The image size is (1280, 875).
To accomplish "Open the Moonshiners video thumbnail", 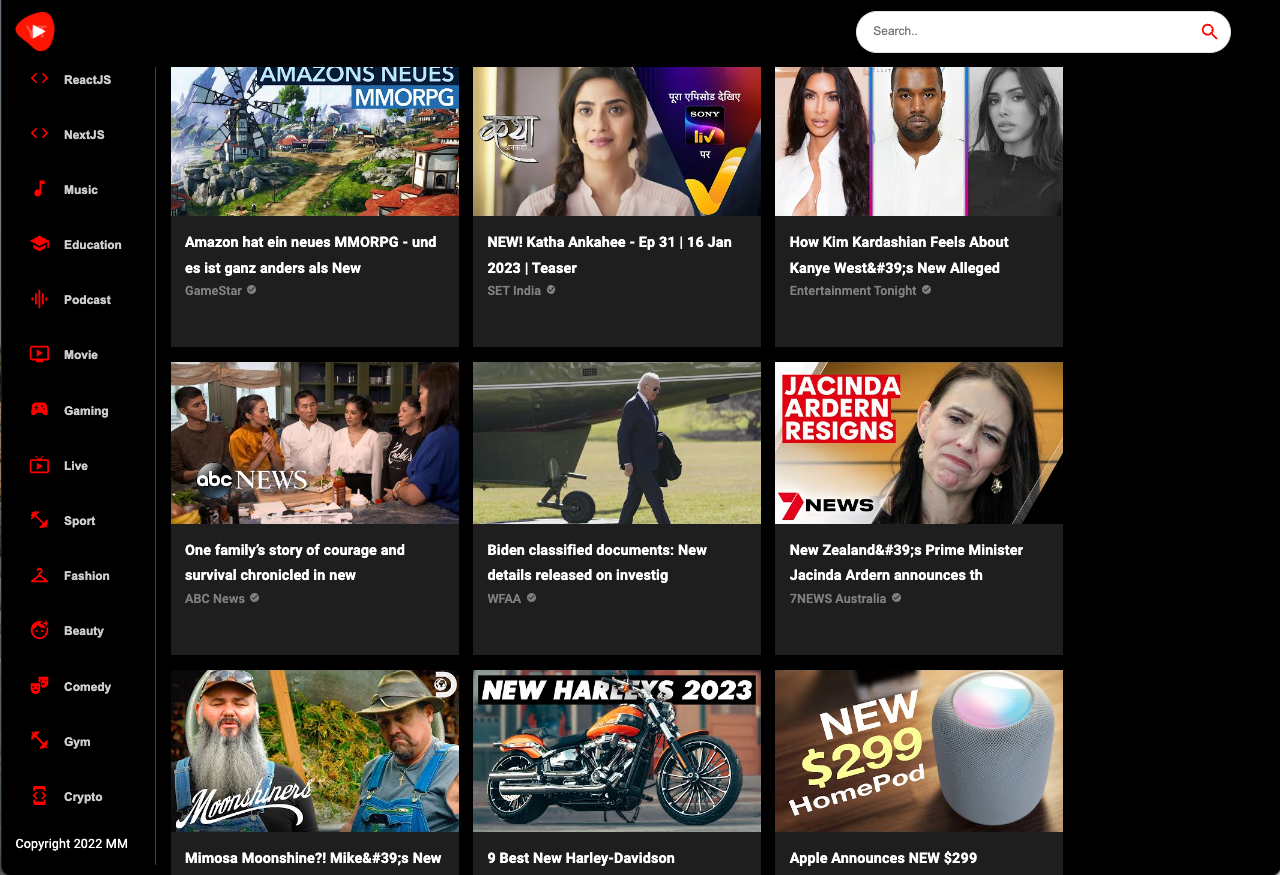I will click(x=315, y=751).
